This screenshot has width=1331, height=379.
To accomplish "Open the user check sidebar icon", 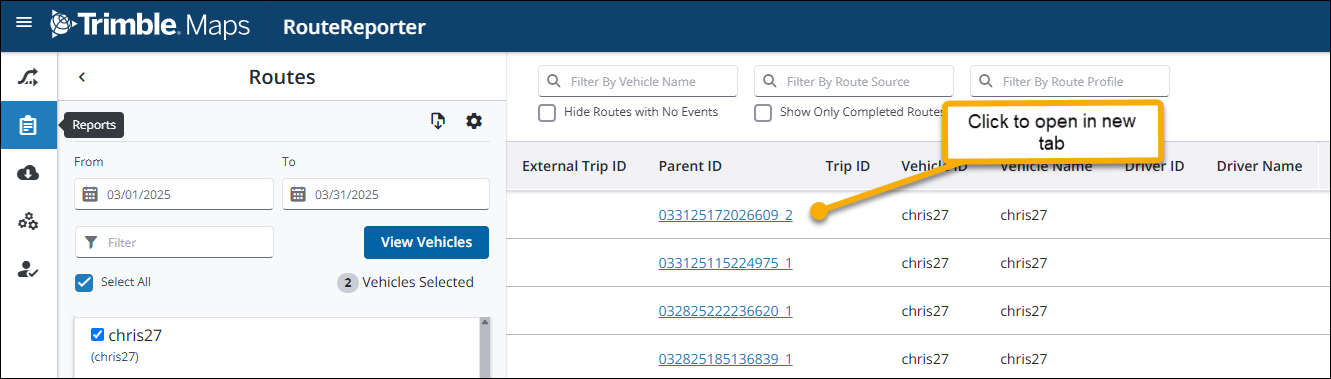I will [28, 269].
